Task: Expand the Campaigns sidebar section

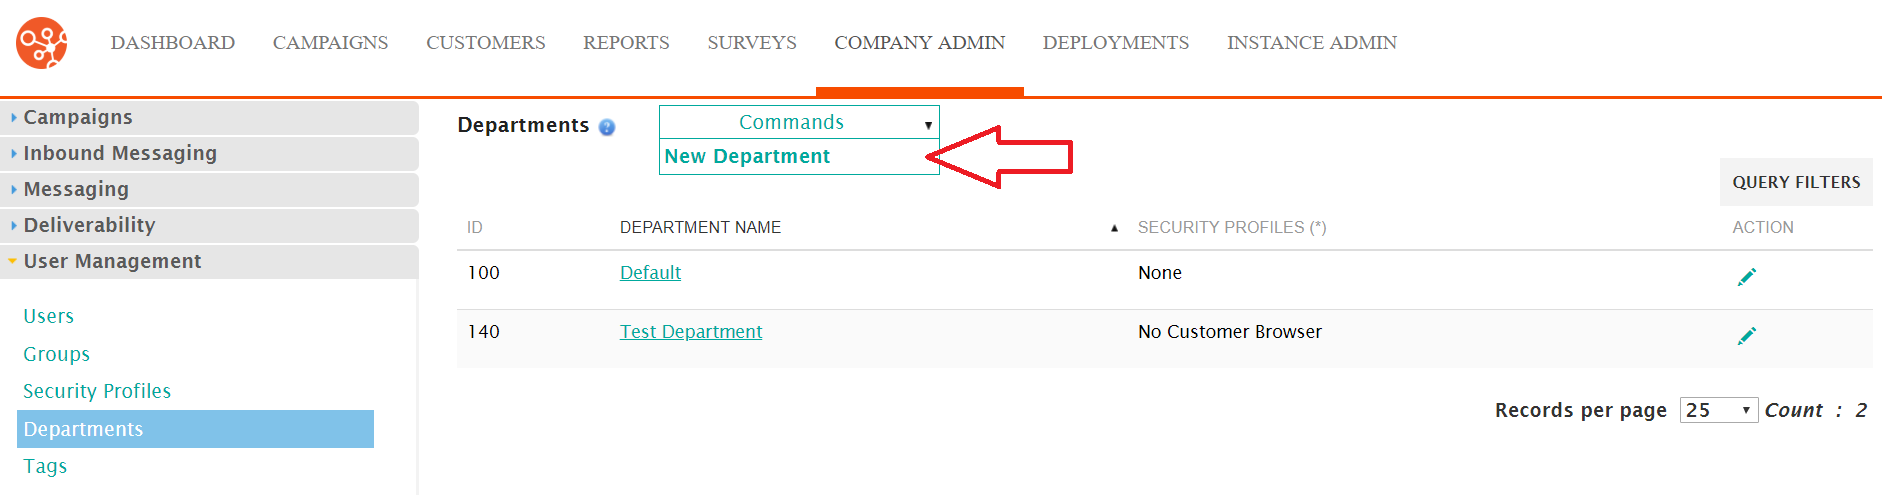Action: pos(209,117)
